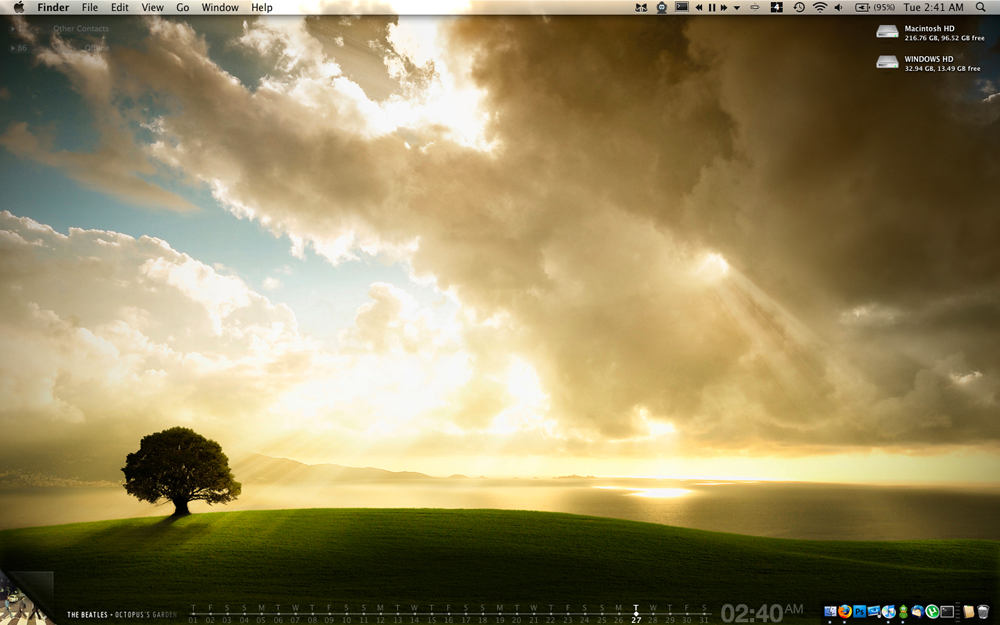Click the robot-face menu bar icon
Image resolution: width=1000 pixels, height=625 pixels.
click(662, 8)
